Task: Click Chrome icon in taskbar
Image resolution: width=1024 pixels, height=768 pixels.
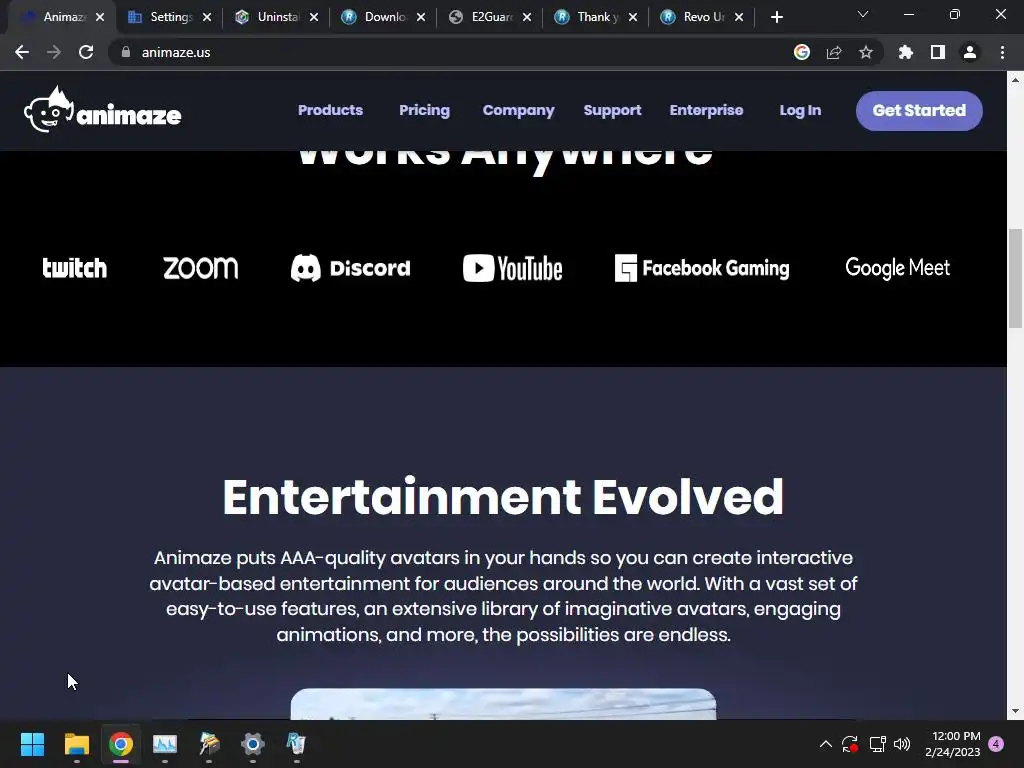Action: (x=121, y=744)
